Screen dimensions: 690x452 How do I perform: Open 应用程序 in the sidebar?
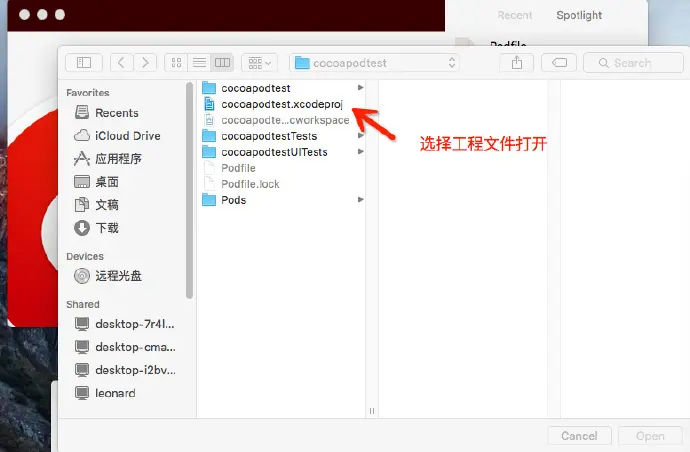[x=108, y=158]
